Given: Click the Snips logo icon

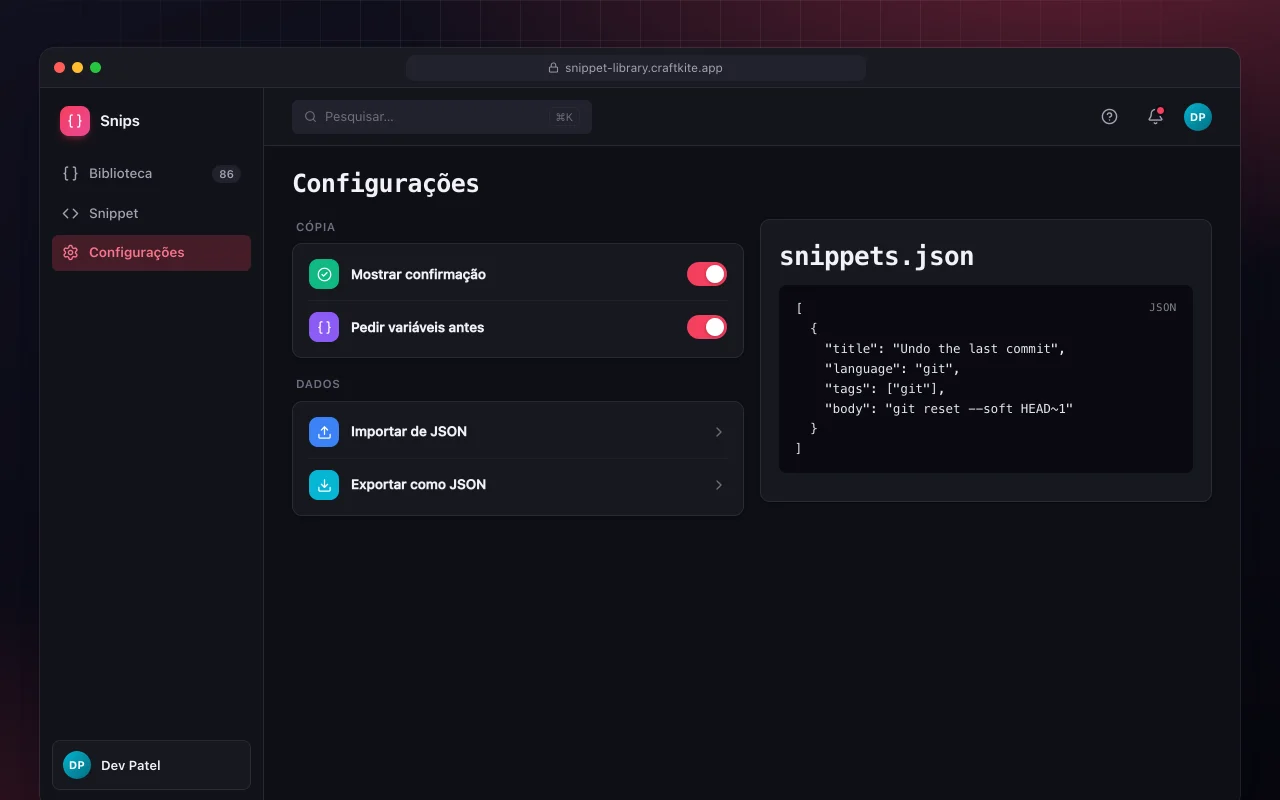Looking at the screenshot, I should click(75, 121).
